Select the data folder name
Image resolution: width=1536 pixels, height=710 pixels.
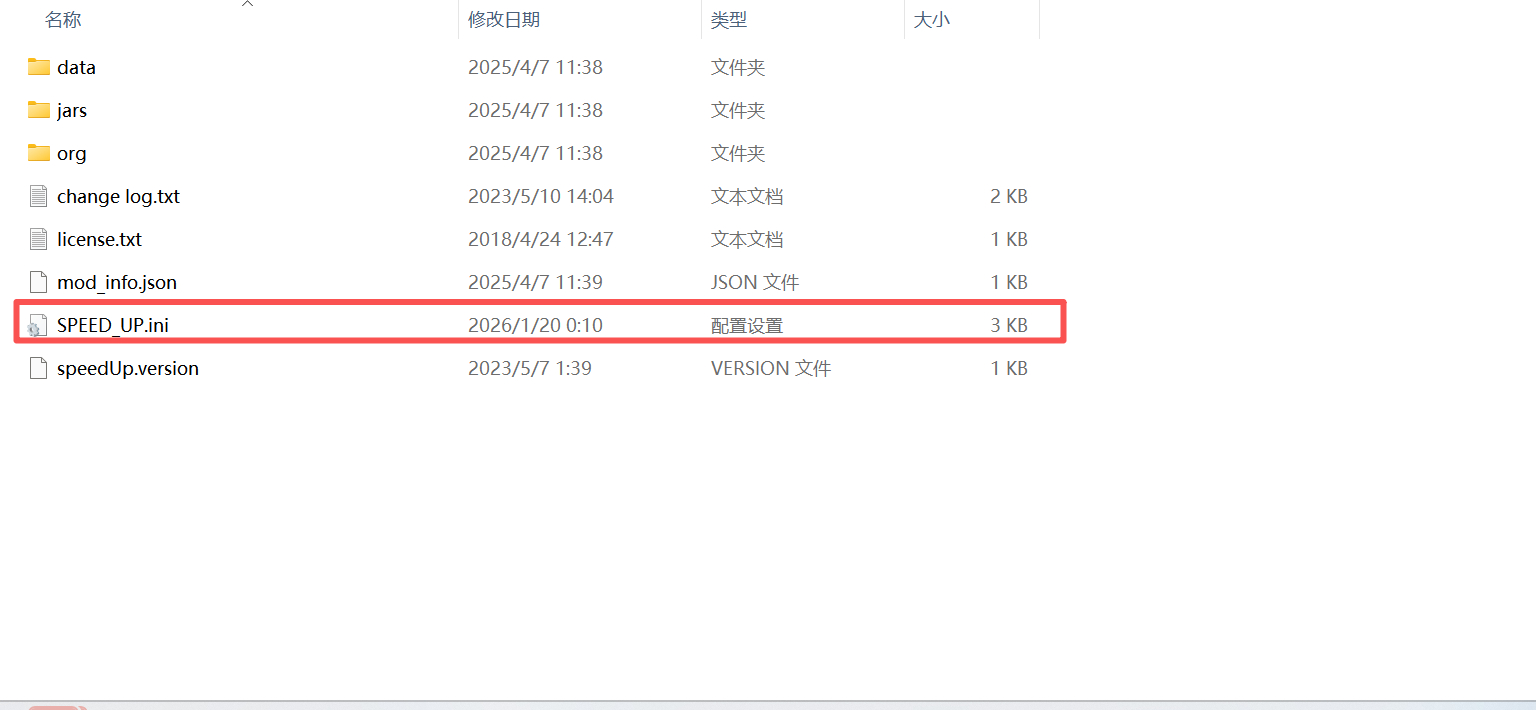click(76, 67)
